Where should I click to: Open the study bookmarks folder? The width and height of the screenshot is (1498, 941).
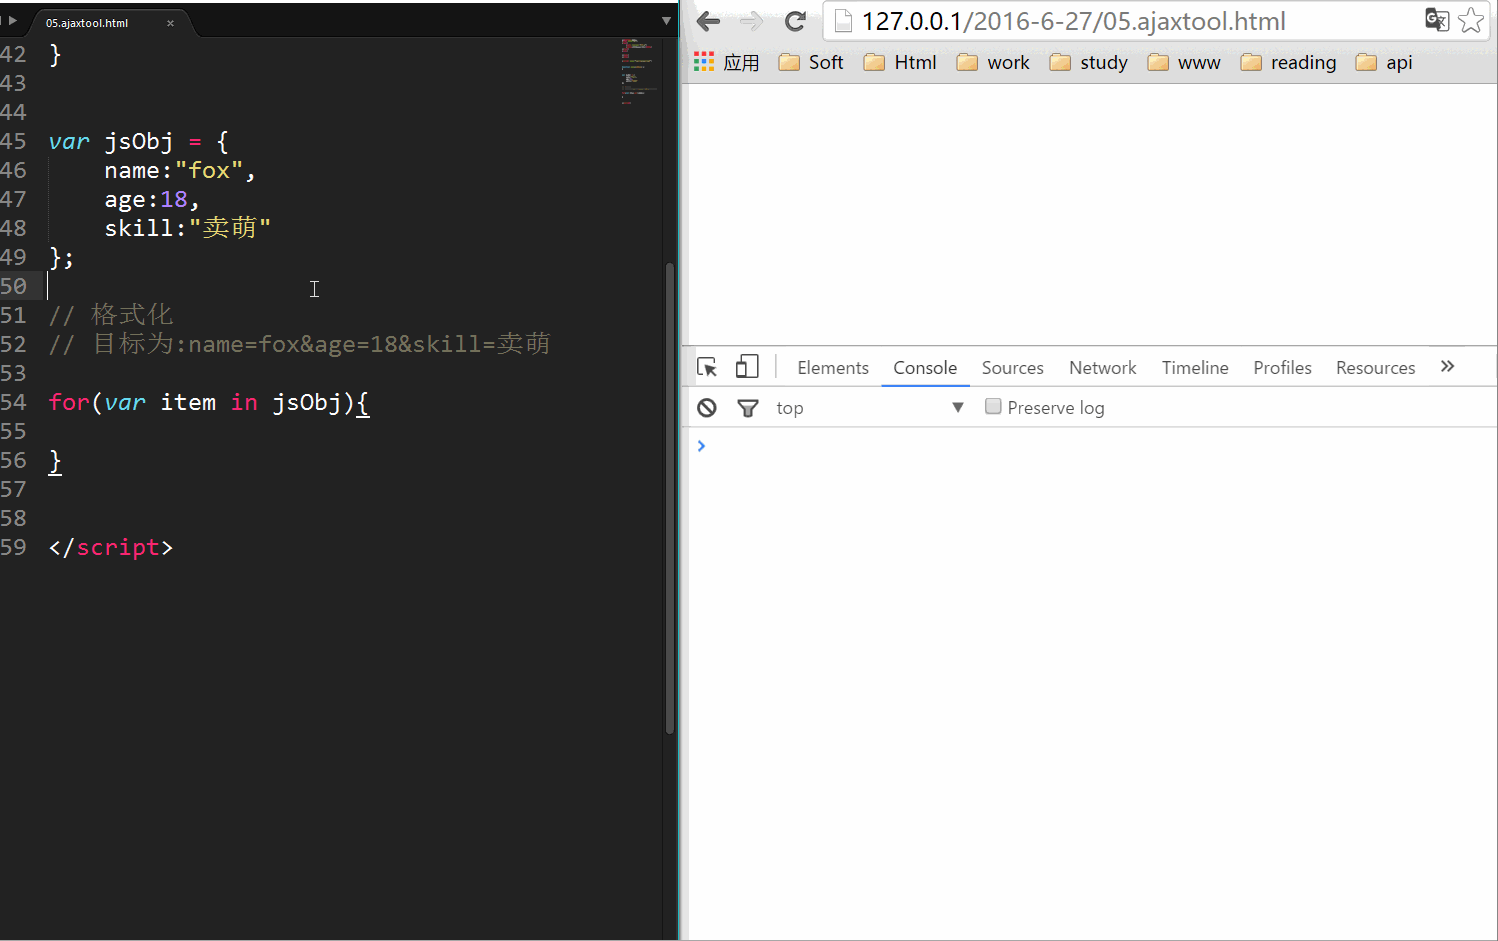coord(1104,62)
